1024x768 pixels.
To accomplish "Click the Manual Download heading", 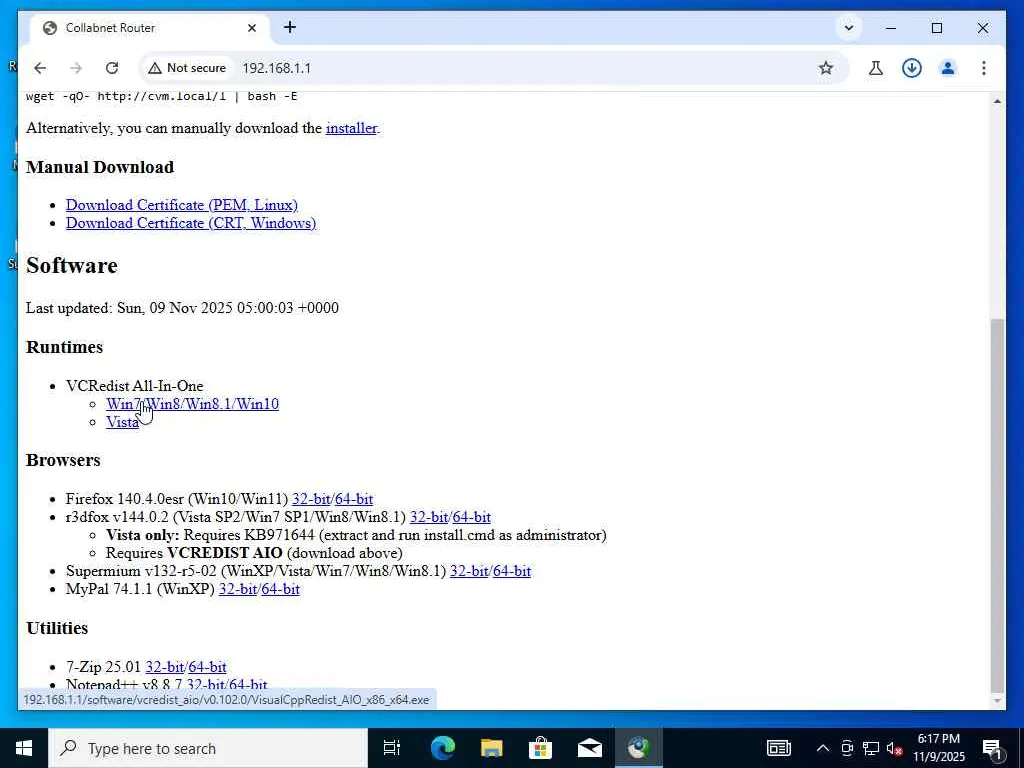I will pos(100,167).
